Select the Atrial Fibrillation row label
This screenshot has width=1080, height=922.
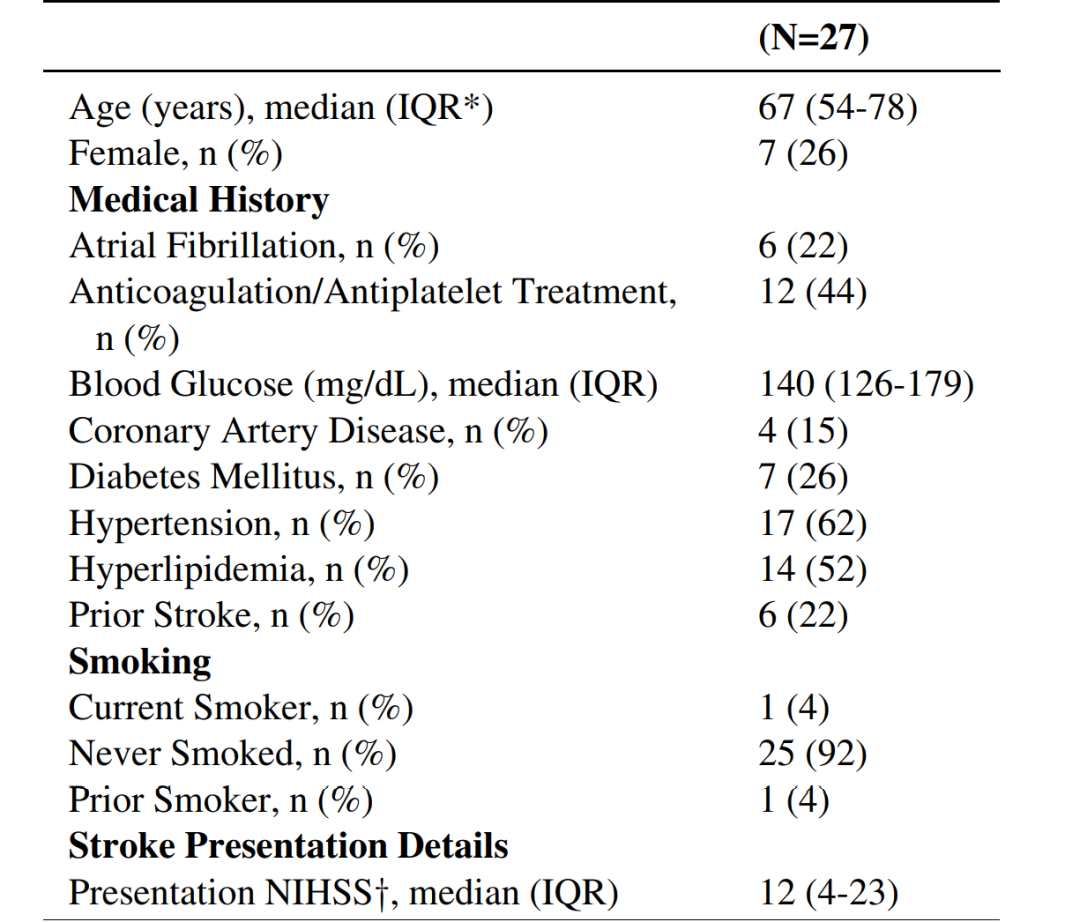click(x=253, y=246)
